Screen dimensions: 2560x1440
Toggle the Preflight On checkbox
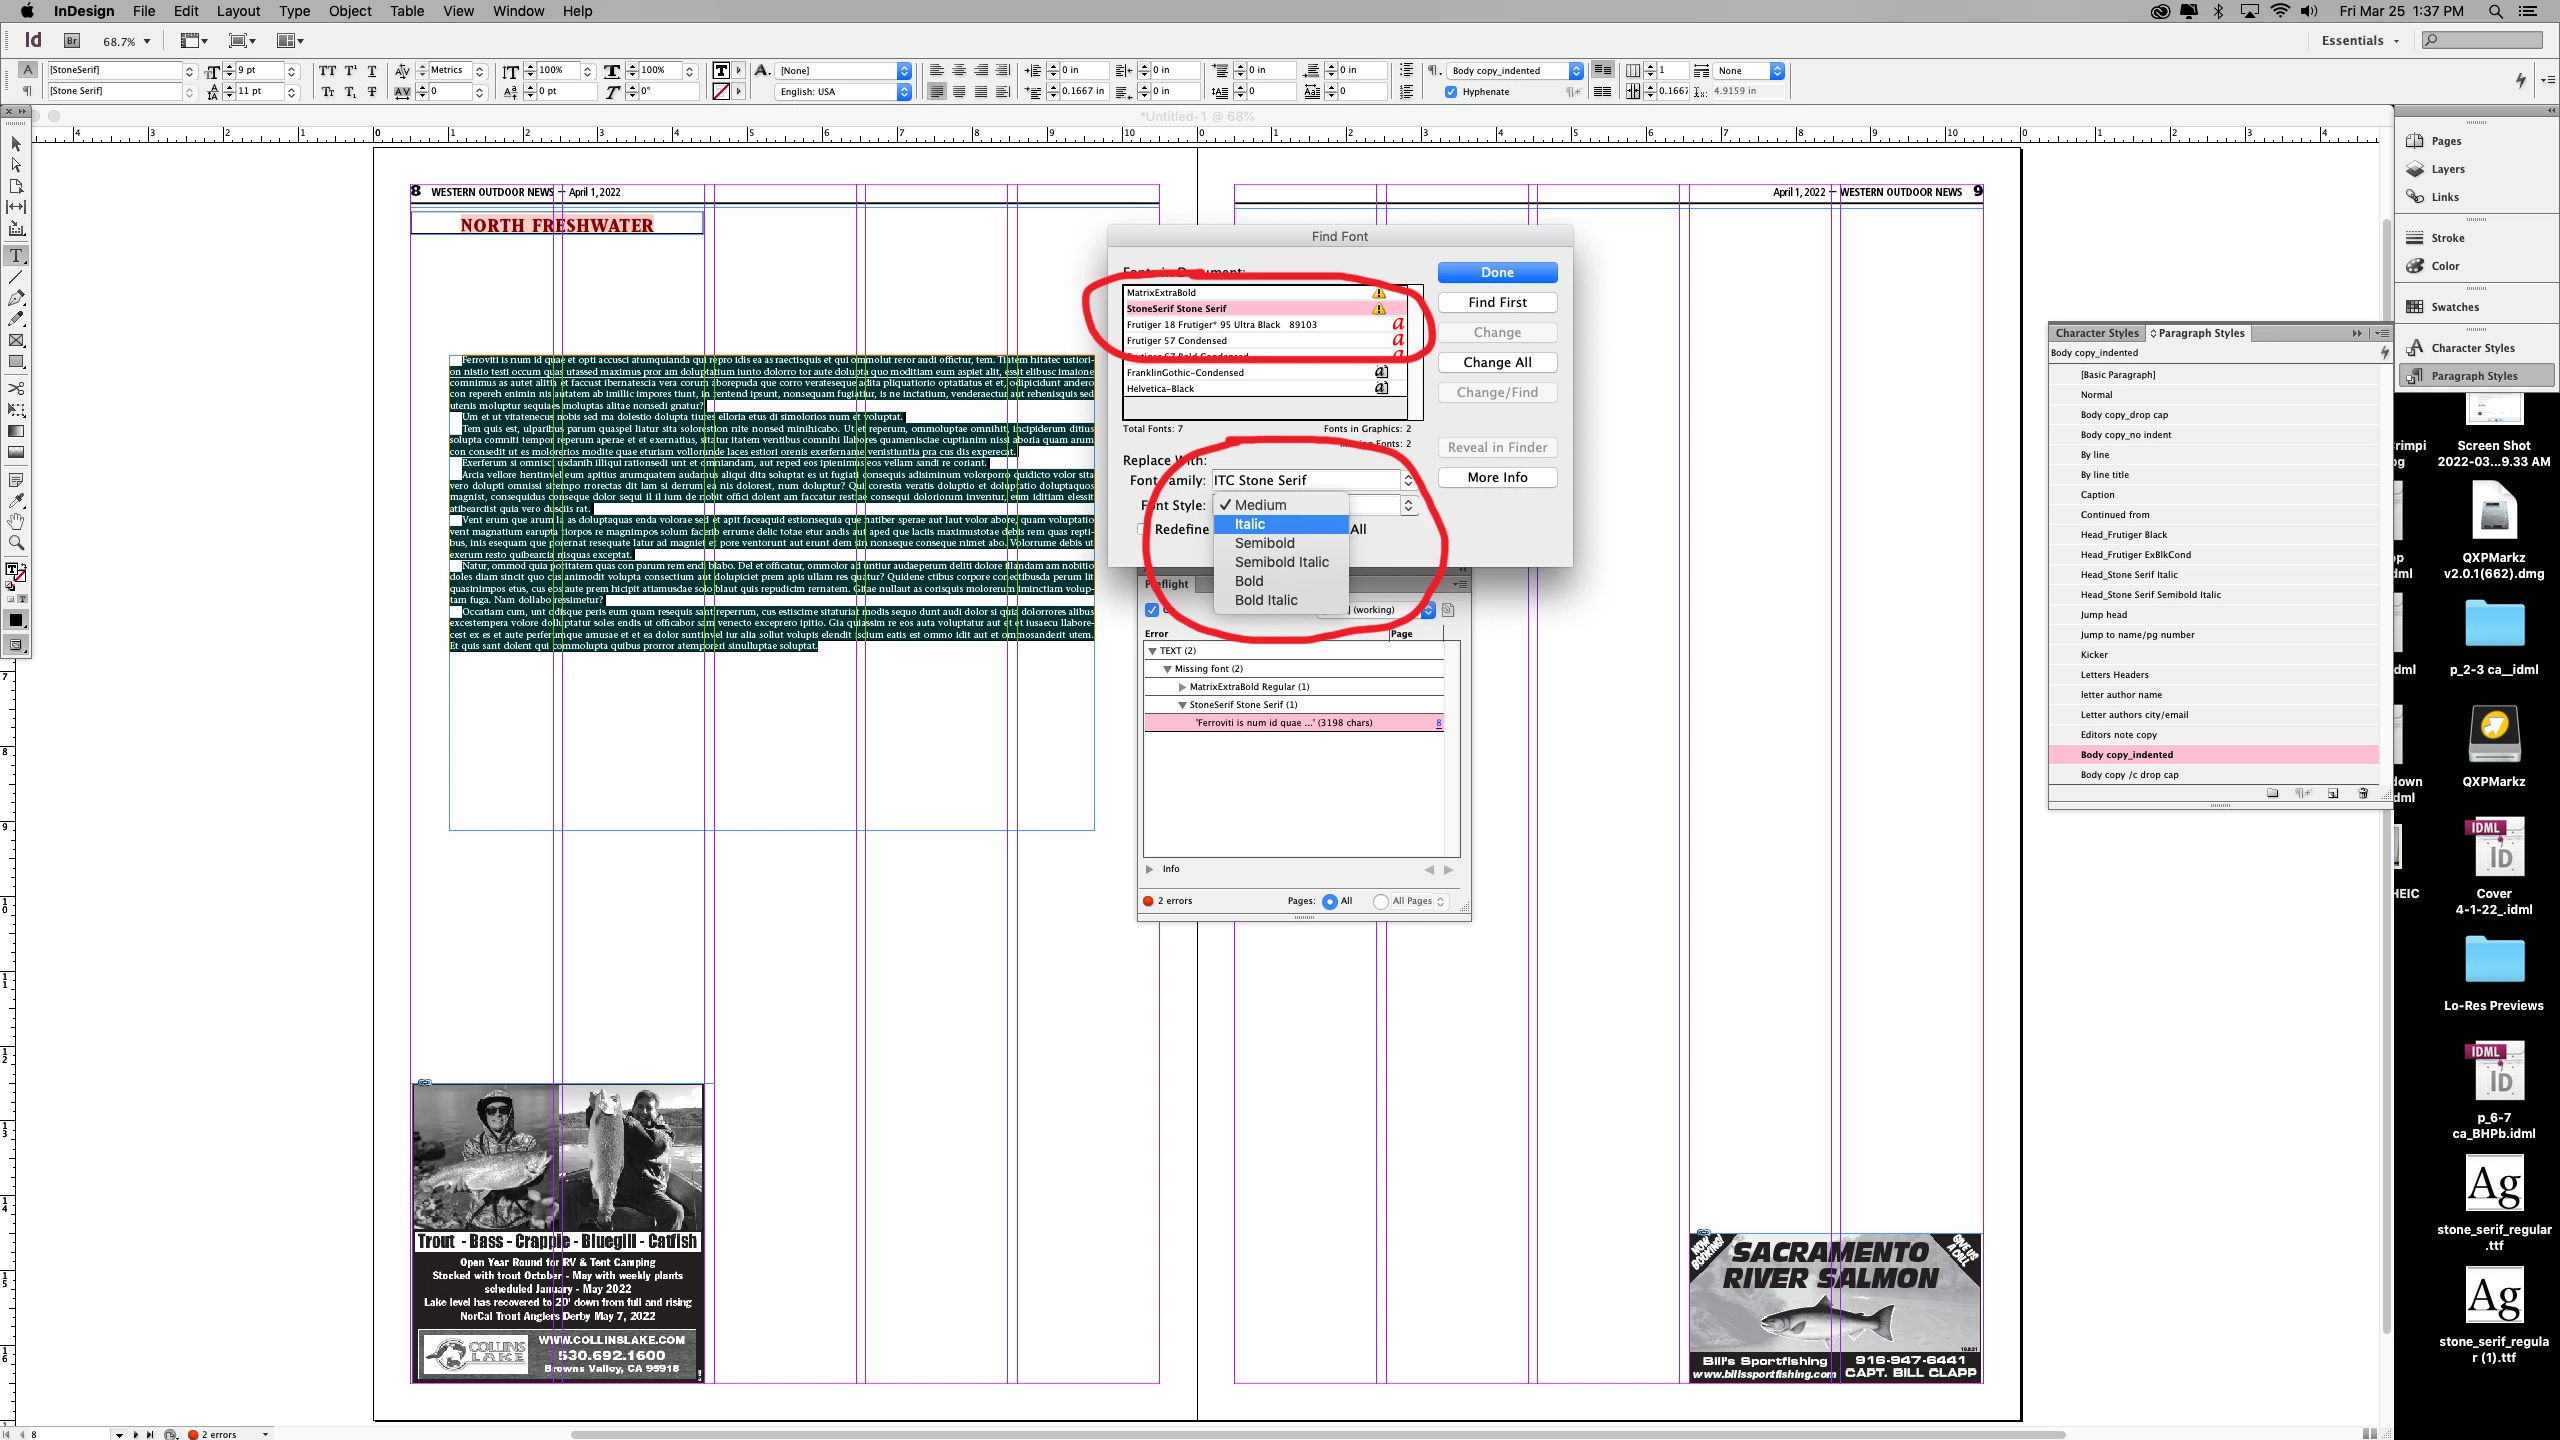[1152, 610]
